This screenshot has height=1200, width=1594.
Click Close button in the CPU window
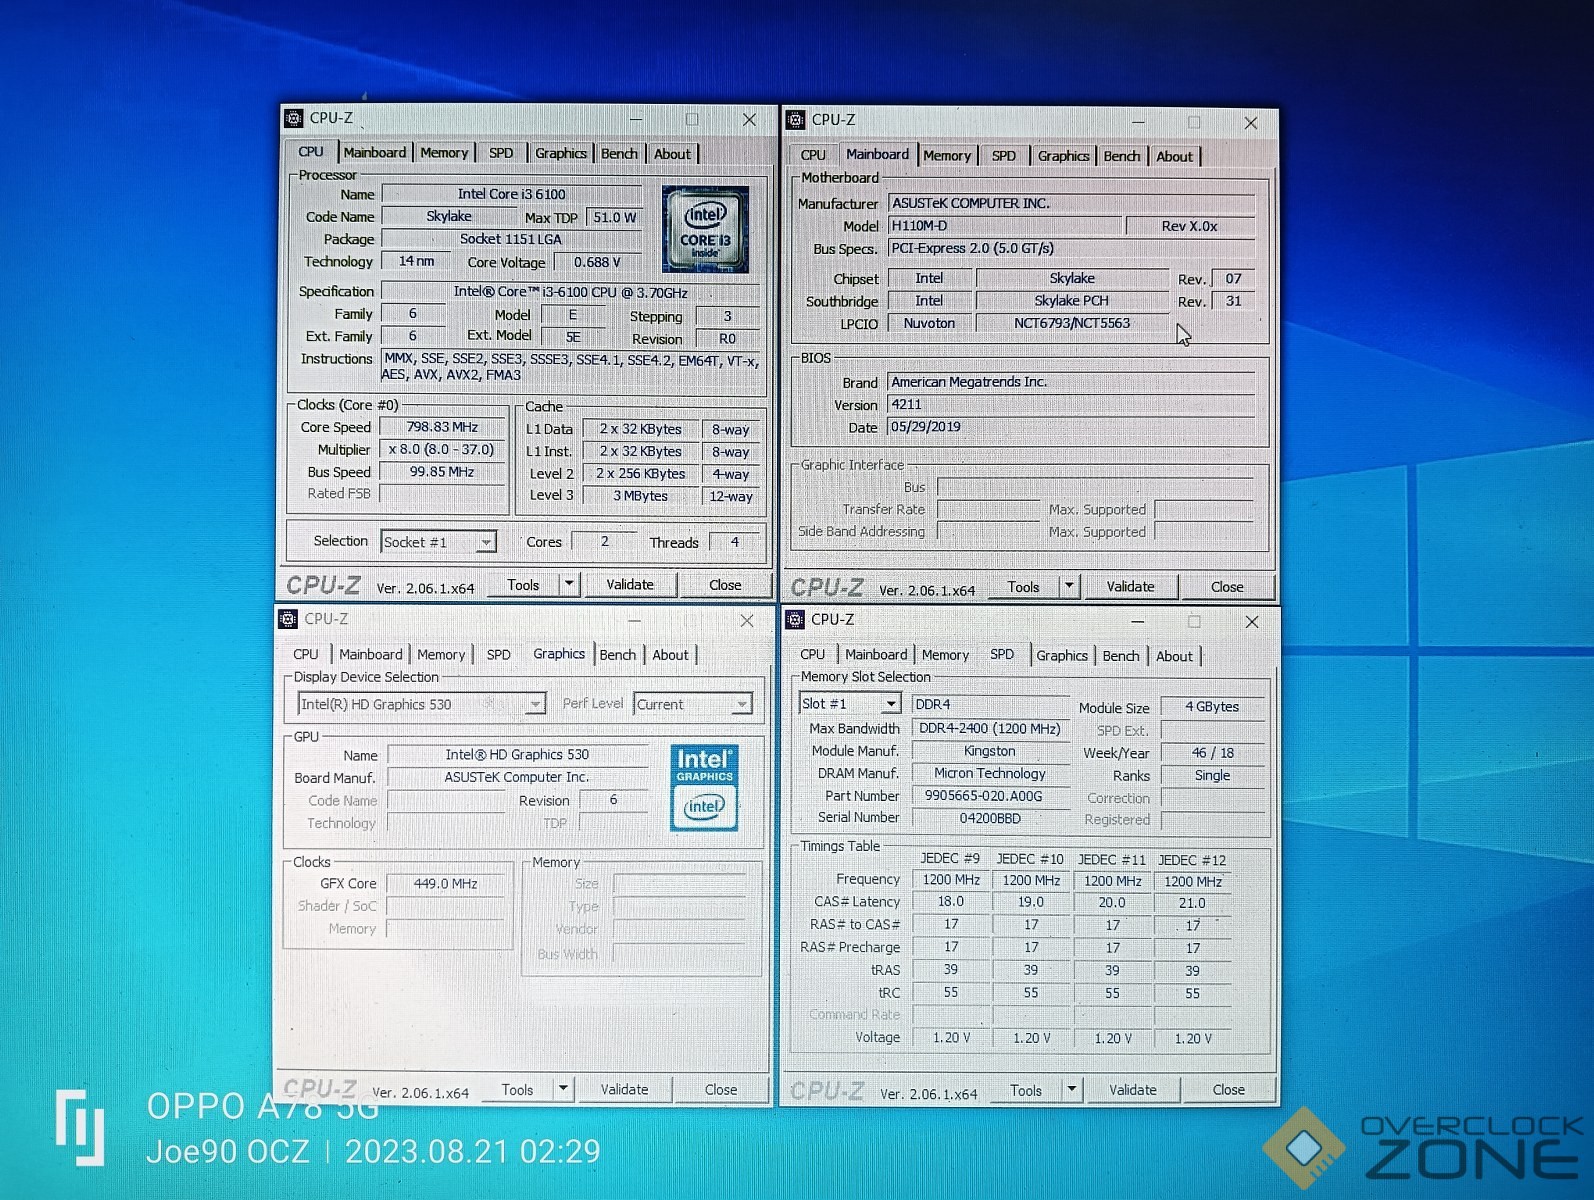pos(725,585)
